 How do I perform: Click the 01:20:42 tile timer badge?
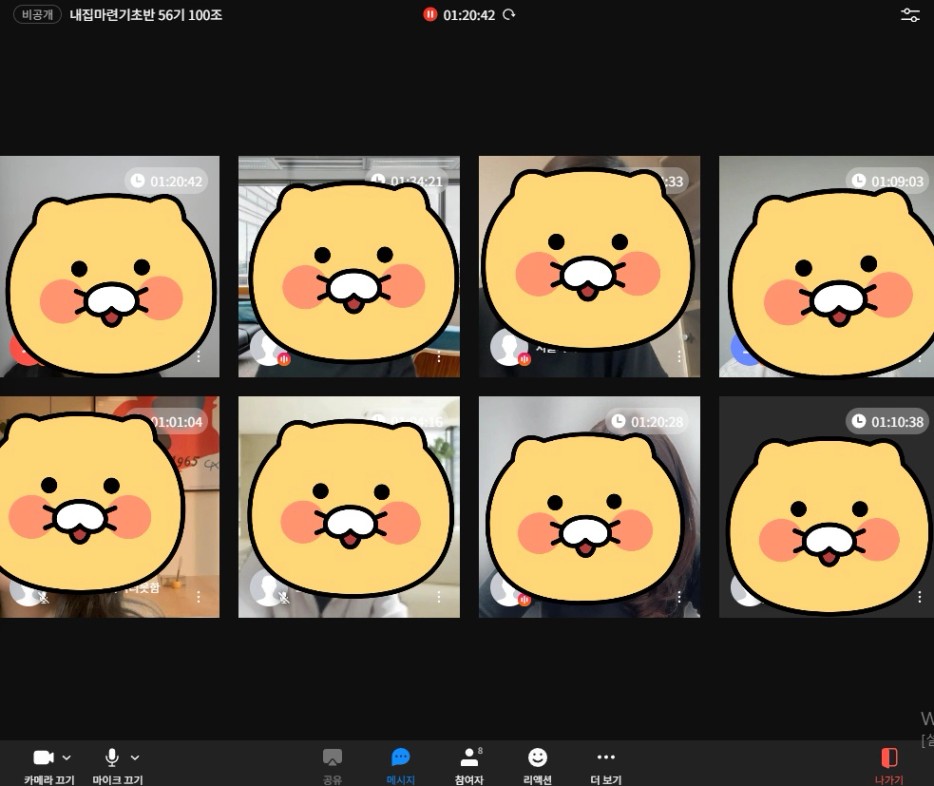click(x=166, y=180)
